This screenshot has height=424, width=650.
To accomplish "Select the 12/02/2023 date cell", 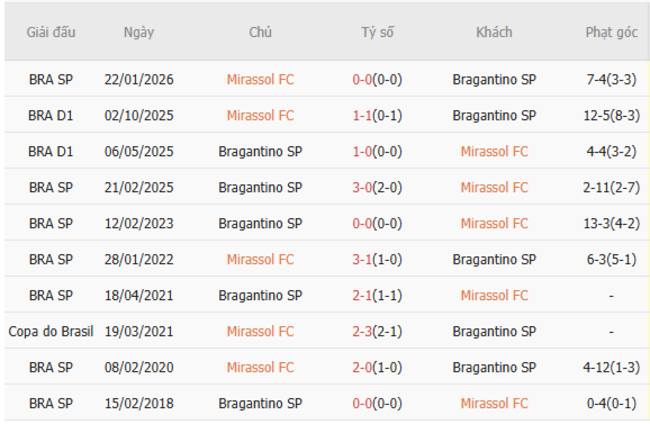I will click(138, 223).
